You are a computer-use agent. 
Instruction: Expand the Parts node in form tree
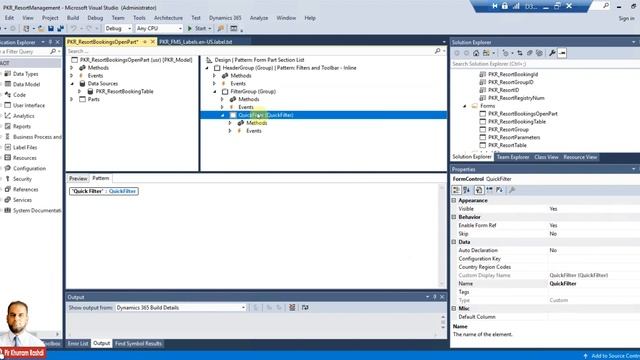pos(72,99)
